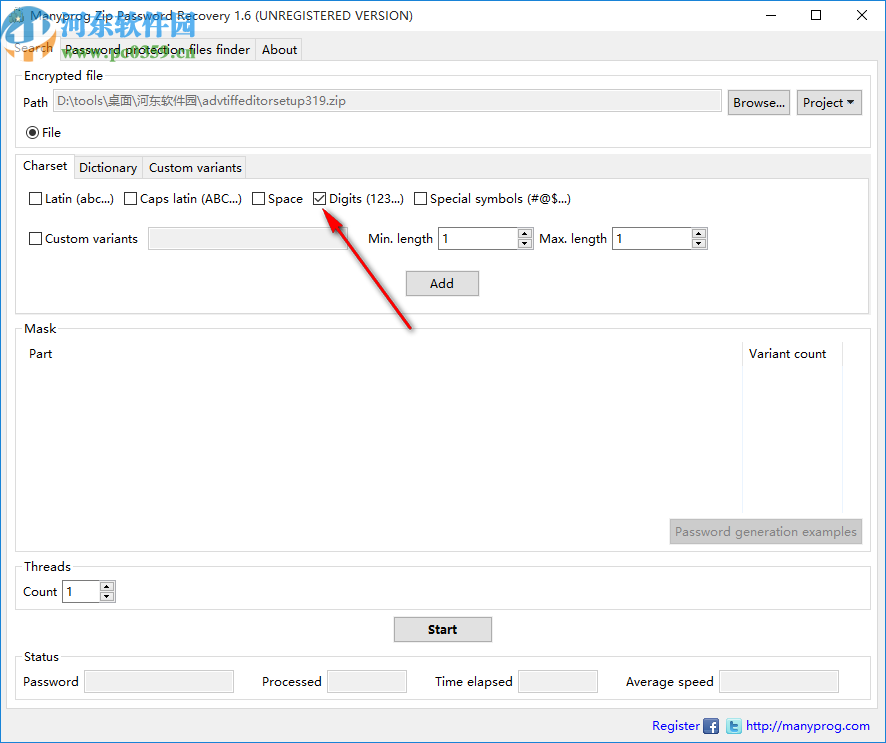Open the manyprog.com link

(809, 726)
